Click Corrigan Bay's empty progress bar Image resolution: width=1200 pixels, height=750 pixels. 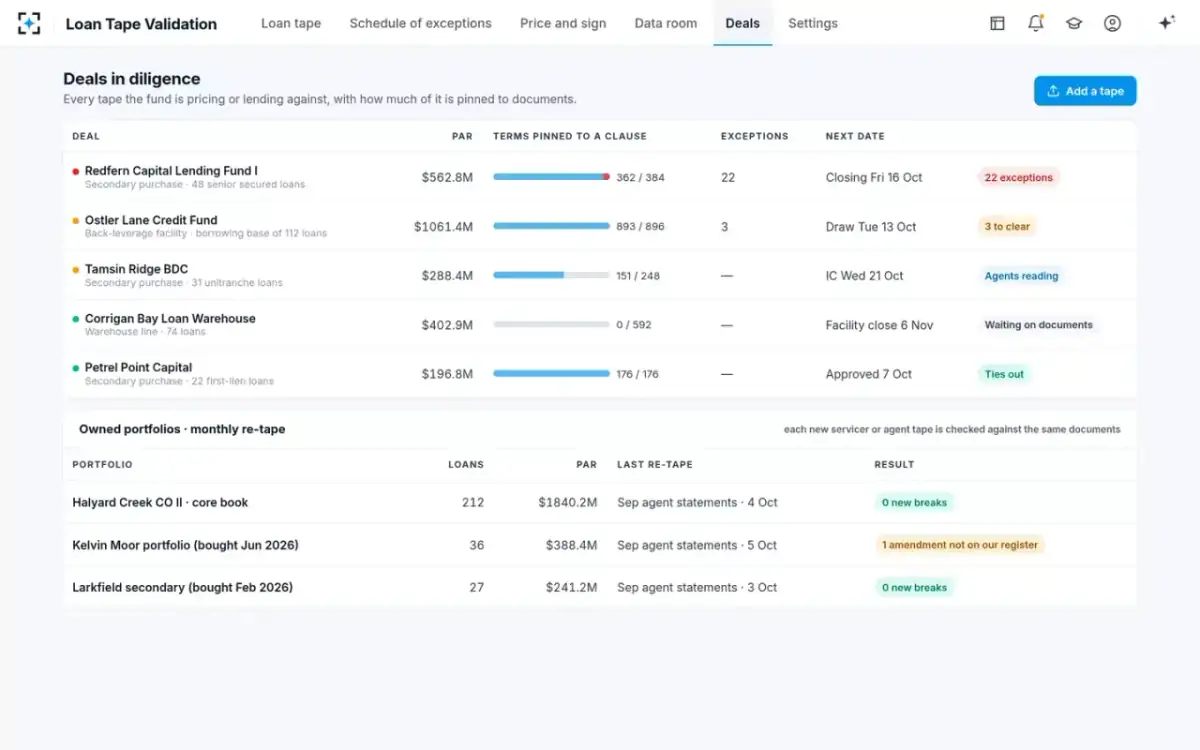coord(551,324)
